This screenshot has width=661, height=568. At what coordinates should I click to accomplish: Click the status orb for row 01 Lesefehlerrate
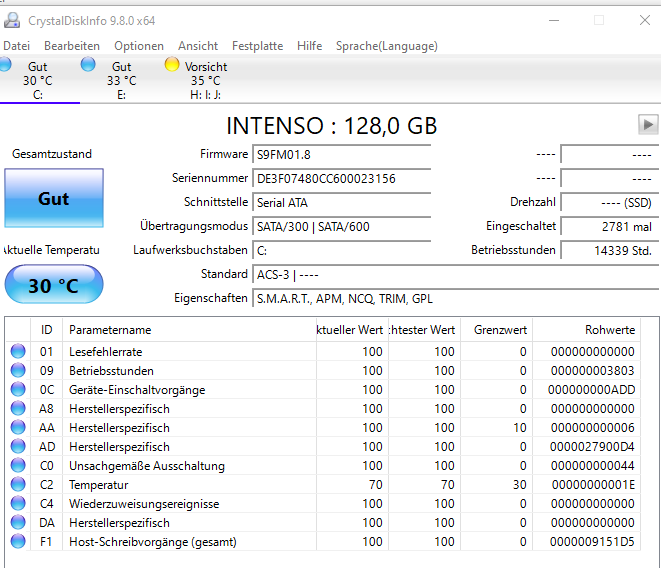click(x=18, y=351)
